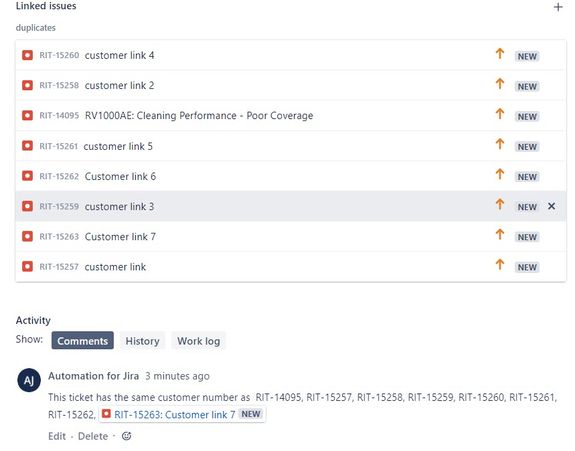Screen dimensions: 575x451
Task: Click 'customer link' summary of RIT-15257
Action: 115,267
